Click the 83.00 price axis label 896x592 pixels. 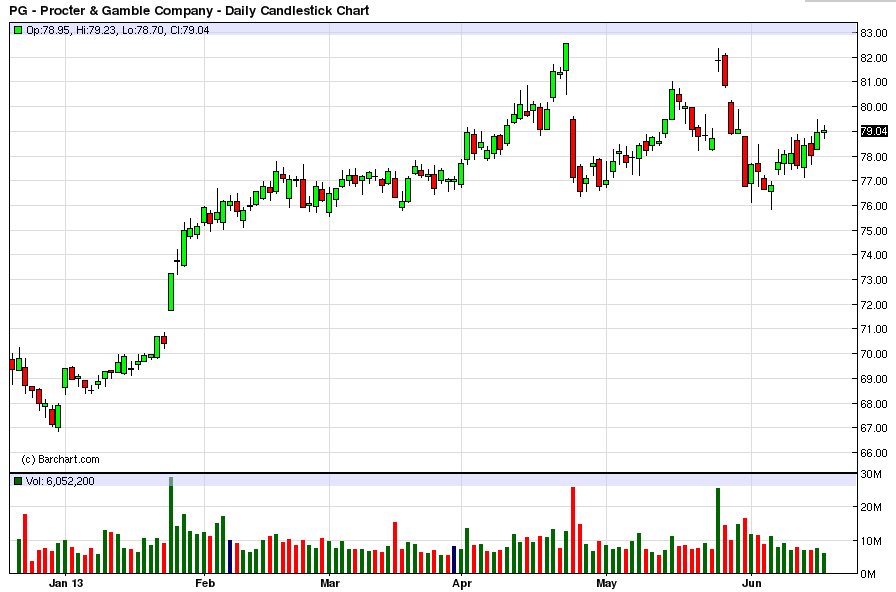coord(874,33)
